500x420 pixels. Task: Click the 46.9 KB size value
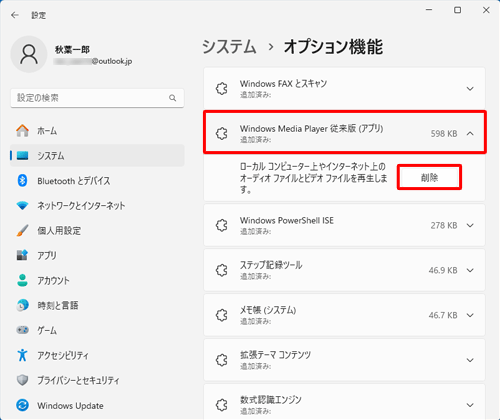[443, 270]
